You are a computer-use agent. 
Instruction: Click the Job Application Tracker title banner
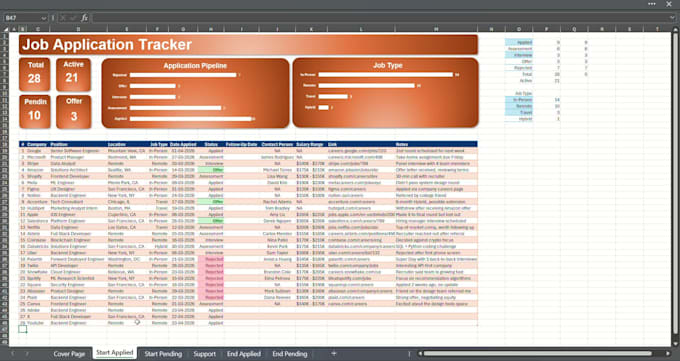tap(248, 45)
